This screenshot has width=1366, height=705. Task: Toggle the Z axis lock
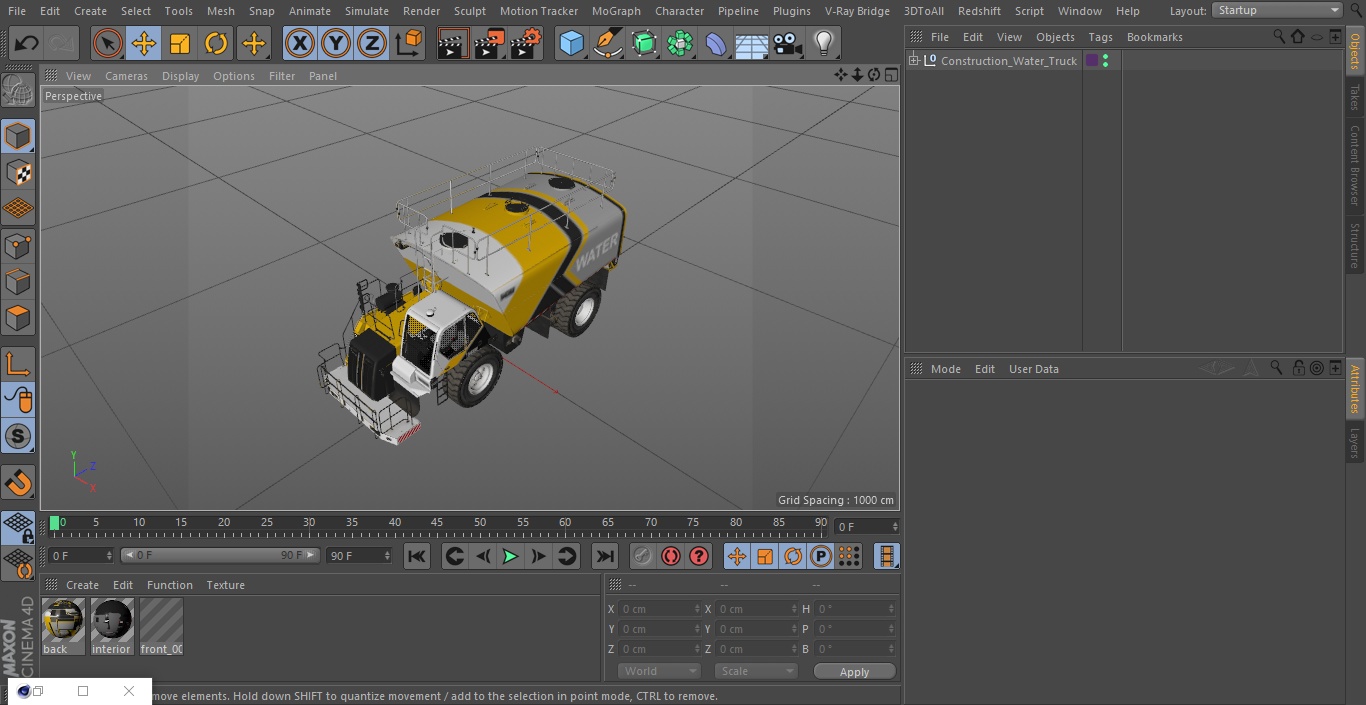pos(372,43)
